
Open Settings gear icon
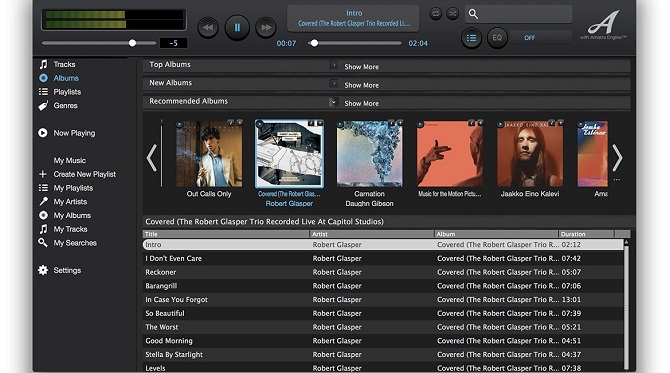point(43,270)
